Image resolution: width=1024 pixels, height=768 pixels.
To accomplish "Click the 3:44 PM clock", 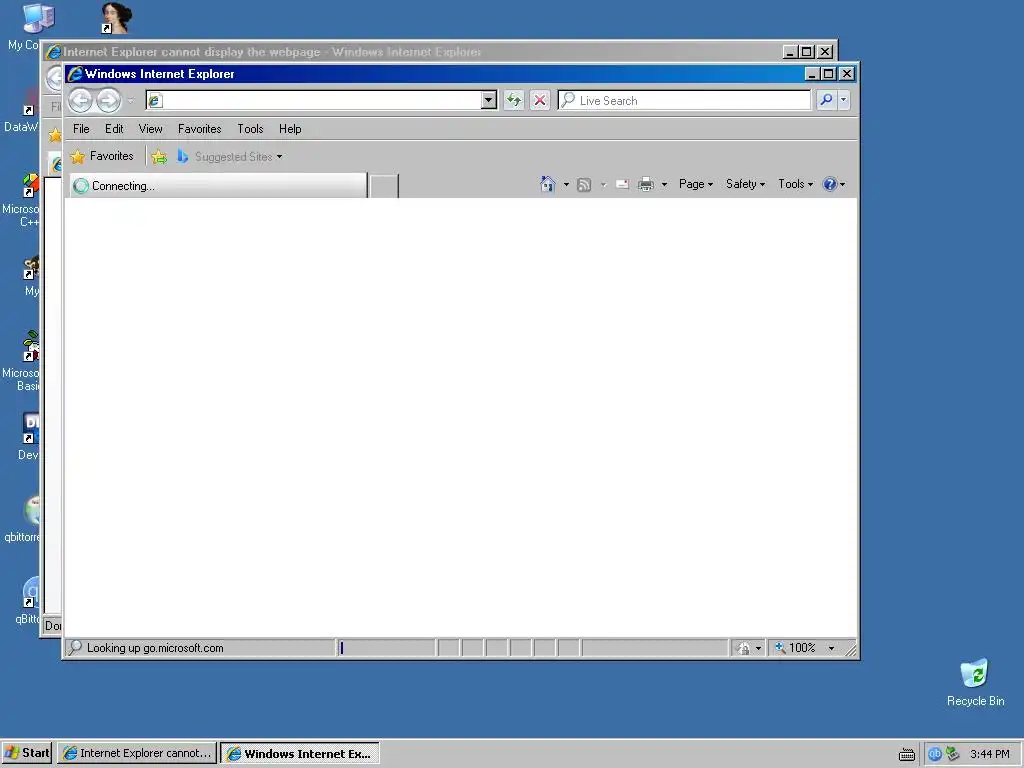I will (989, 754).
